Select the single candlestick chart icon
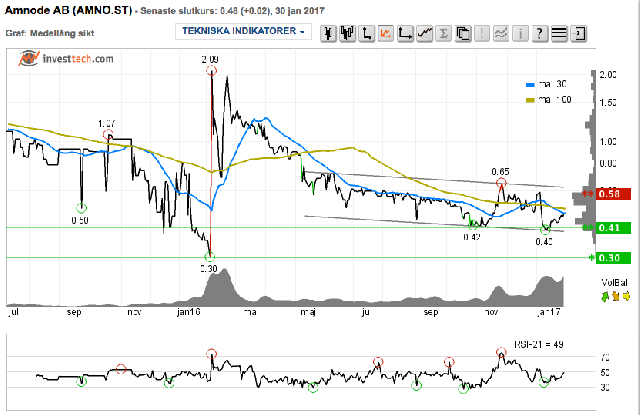Image resolution: width=640 pixels, height=415 pixels. click(328, 33)
